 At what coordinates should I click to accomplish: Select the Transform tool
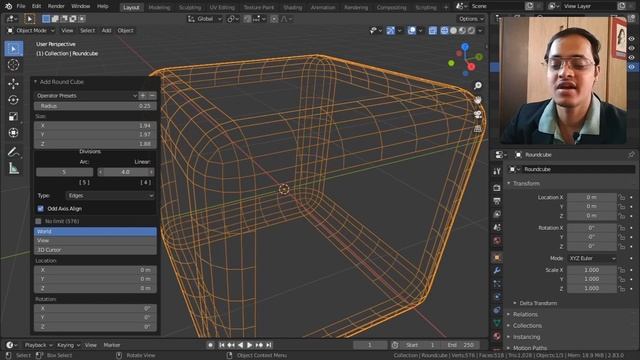click(13, 133)
